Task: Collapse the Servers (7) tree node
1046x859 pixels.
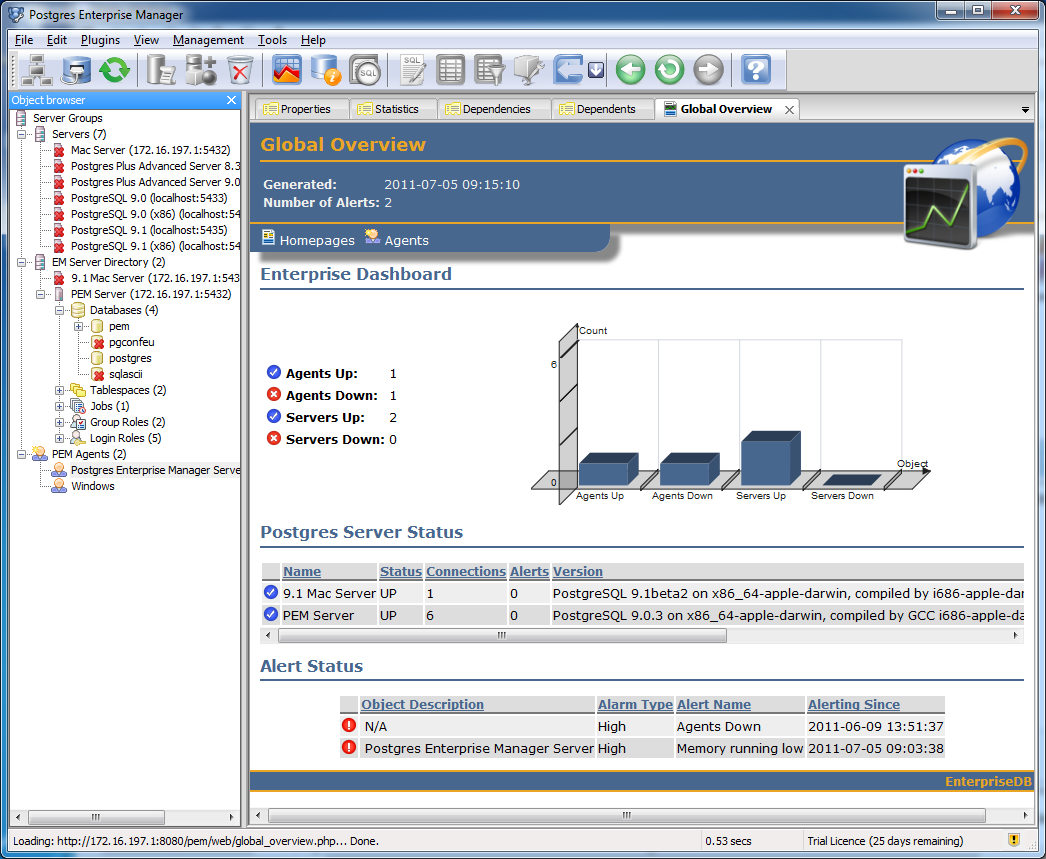Action: 21,134
